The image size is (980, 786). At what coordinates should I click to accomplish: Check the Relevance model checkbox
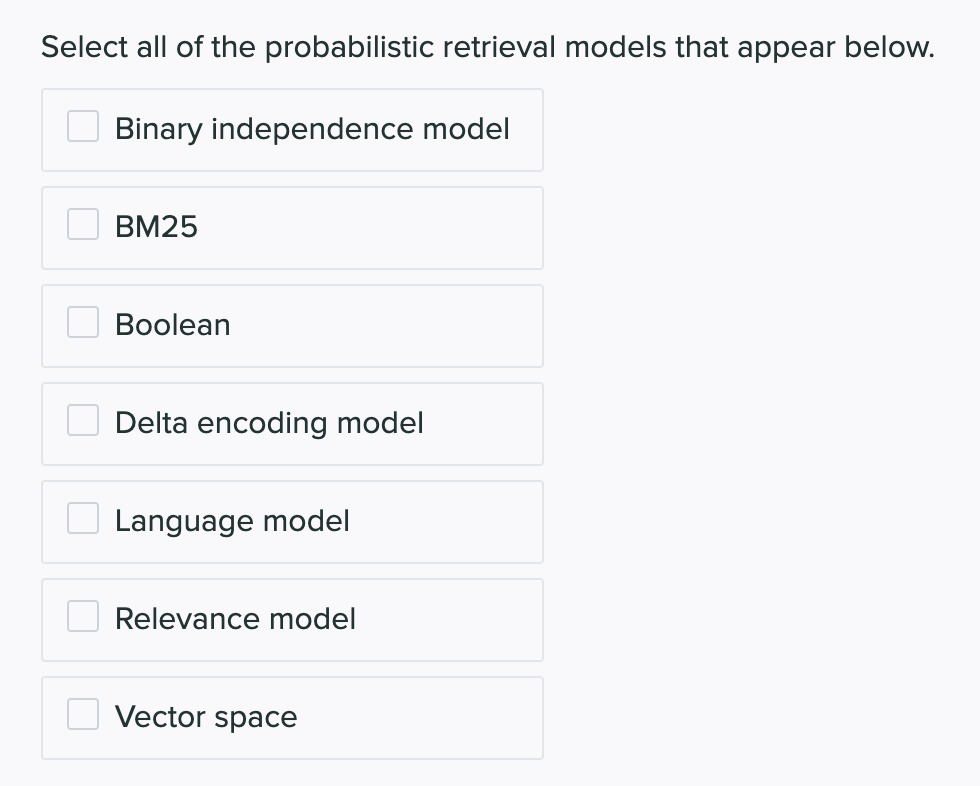pos(83,616)
